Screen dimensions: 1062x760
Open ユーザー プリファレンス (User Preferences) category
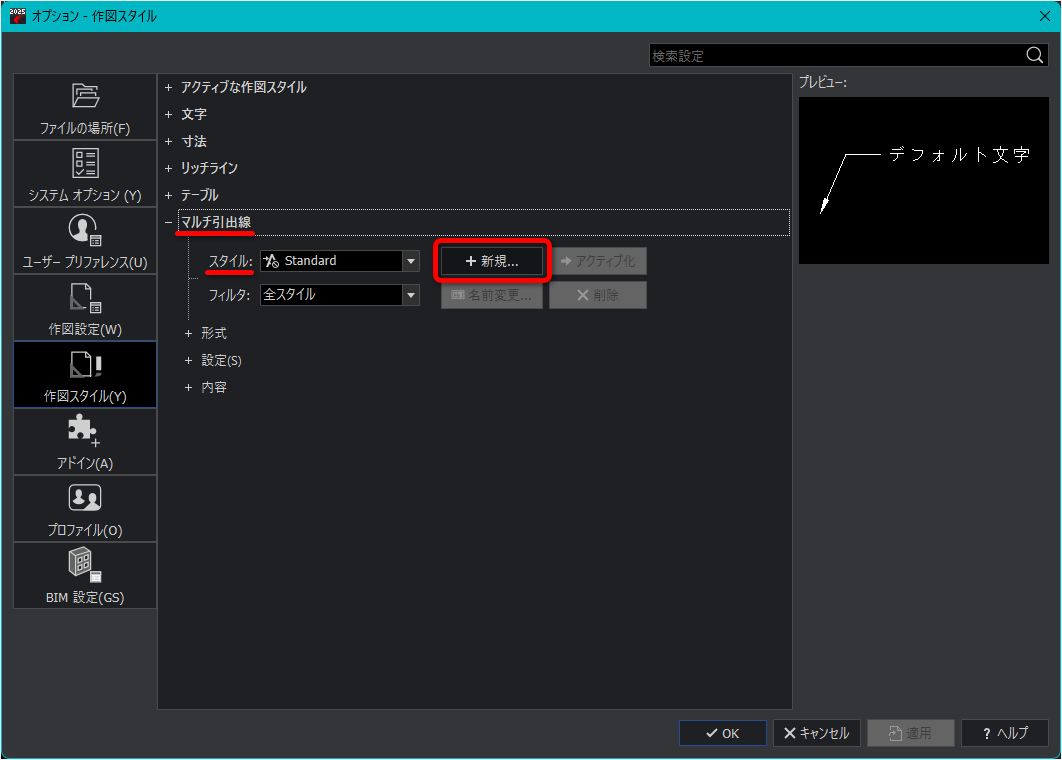[85, 241]
